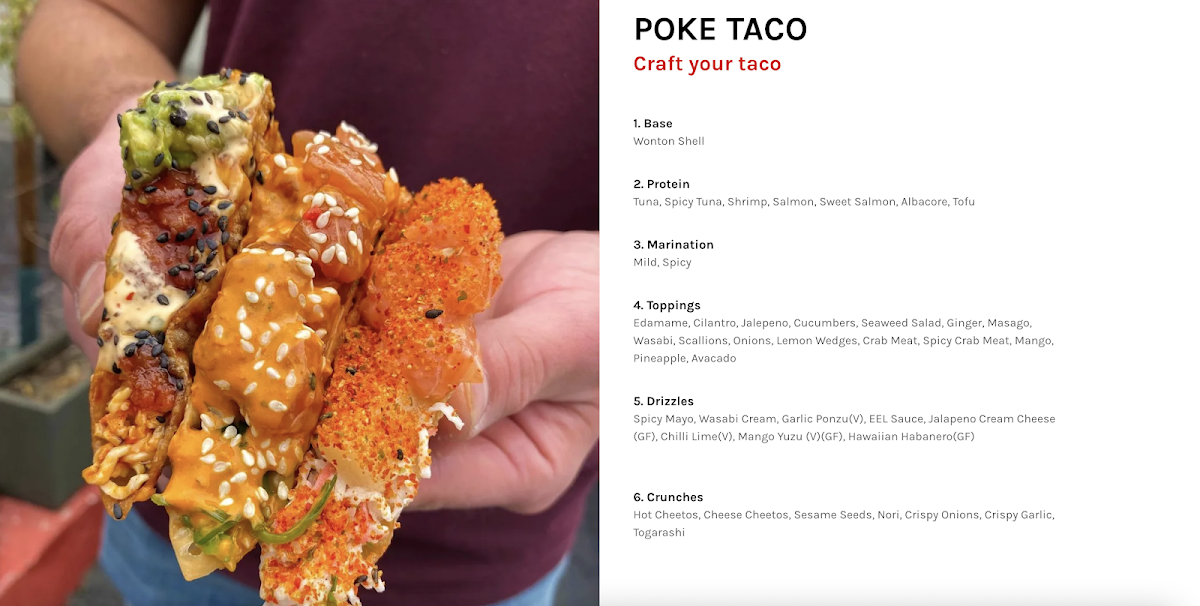Click the Spicy Mayo drizzles line
1200x606 pixels.
[844, 419]
